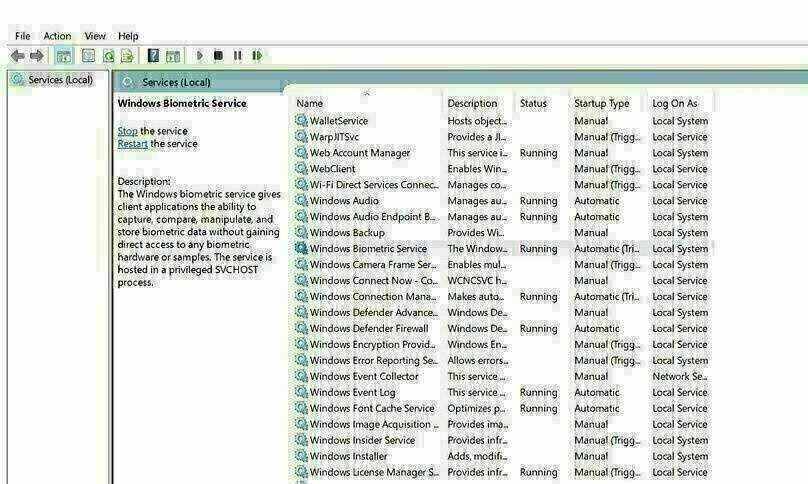808x484 pixels.
Task: Click the Restart the service link
Action: coord(132,144)
